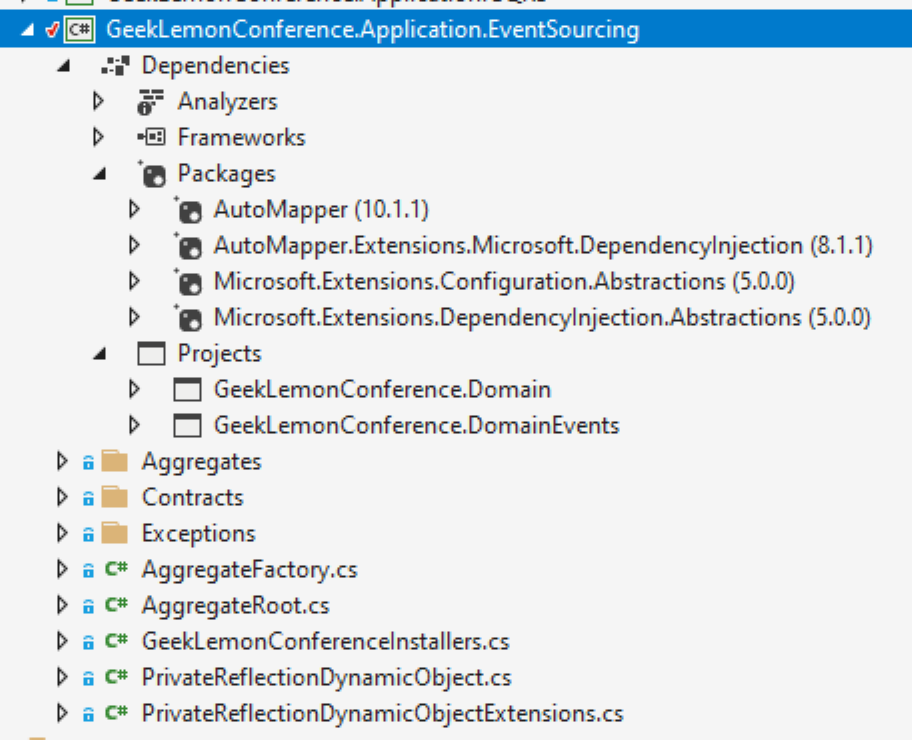Collapse the Packages node

[99, 173]
